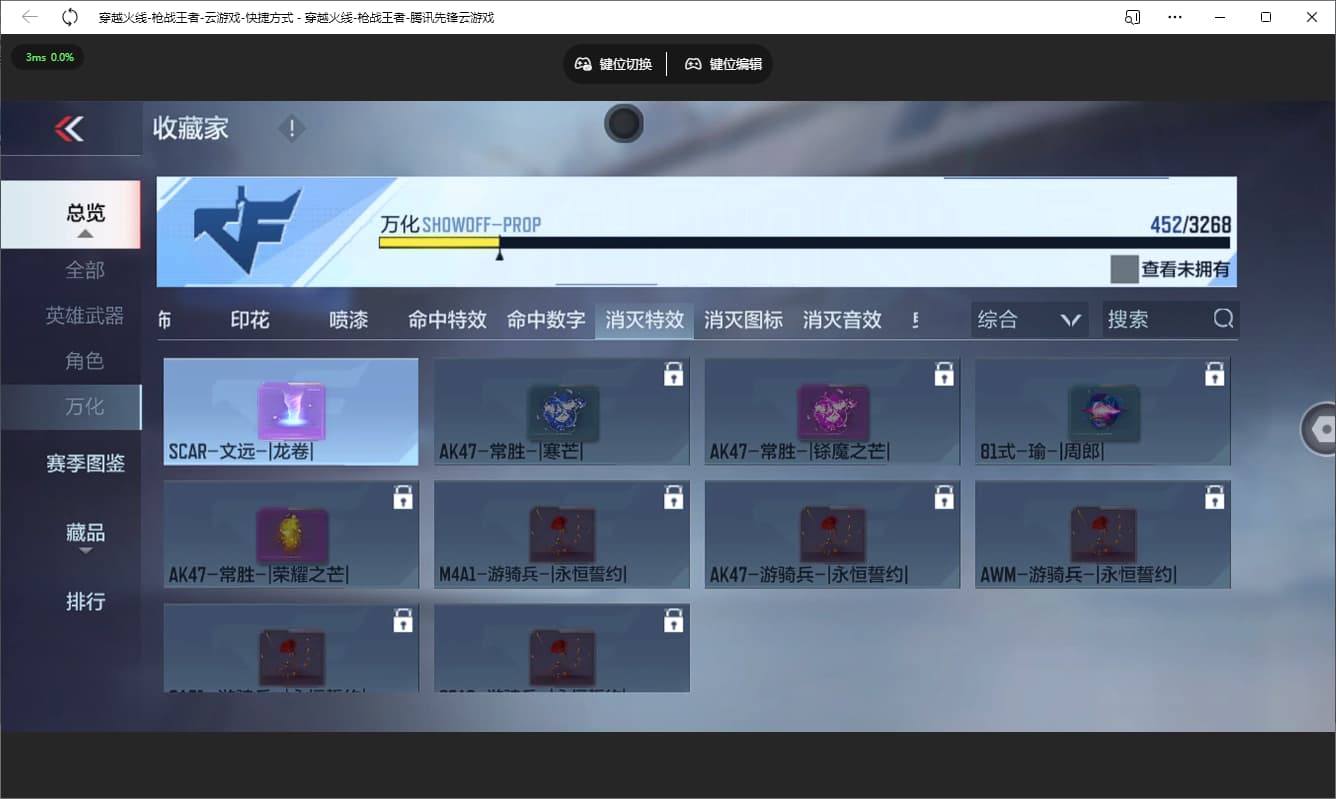This screenshot has height=799, width=1336.
Task: Click the gamepad icon on 键位编辑
Action: click(692, 63)
